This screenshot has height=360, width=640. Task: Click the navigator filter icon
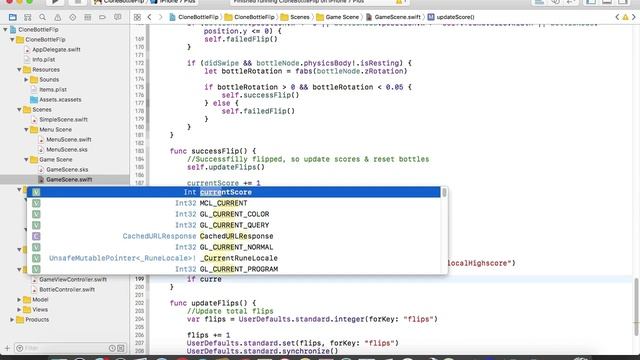click(x=19, y=348)
